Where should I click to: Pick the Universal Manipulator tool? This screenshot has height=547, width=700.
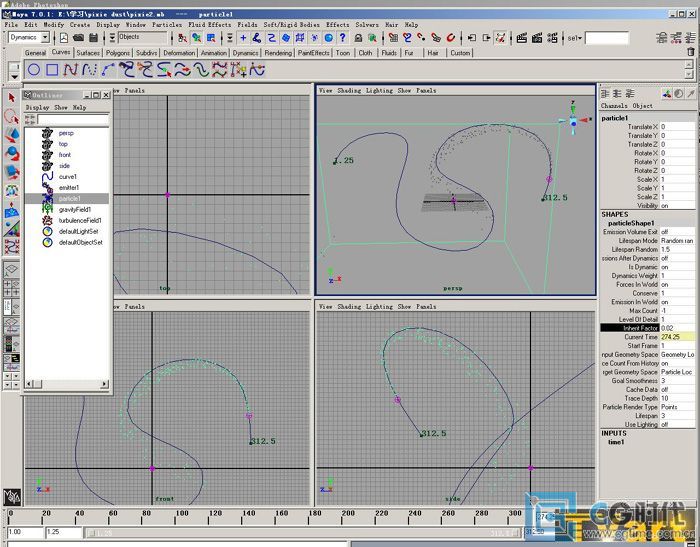coord(12,191)
